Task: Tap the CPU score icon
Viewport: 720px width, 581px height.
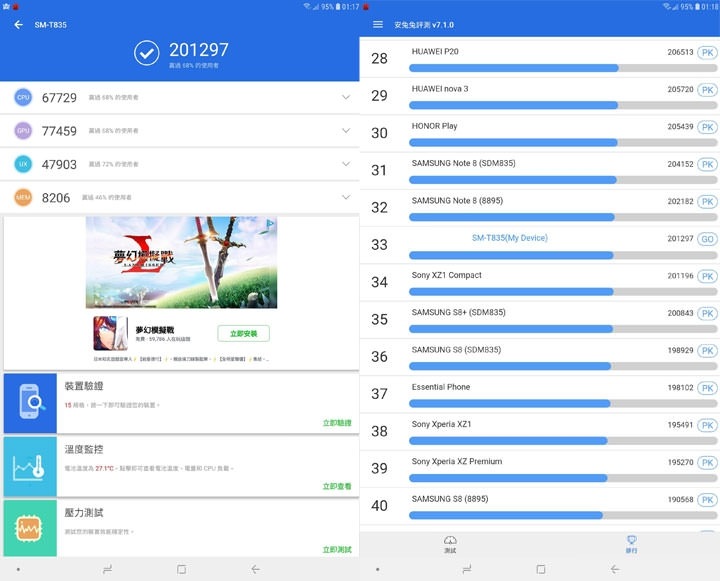Action: (x=23, y=97)
